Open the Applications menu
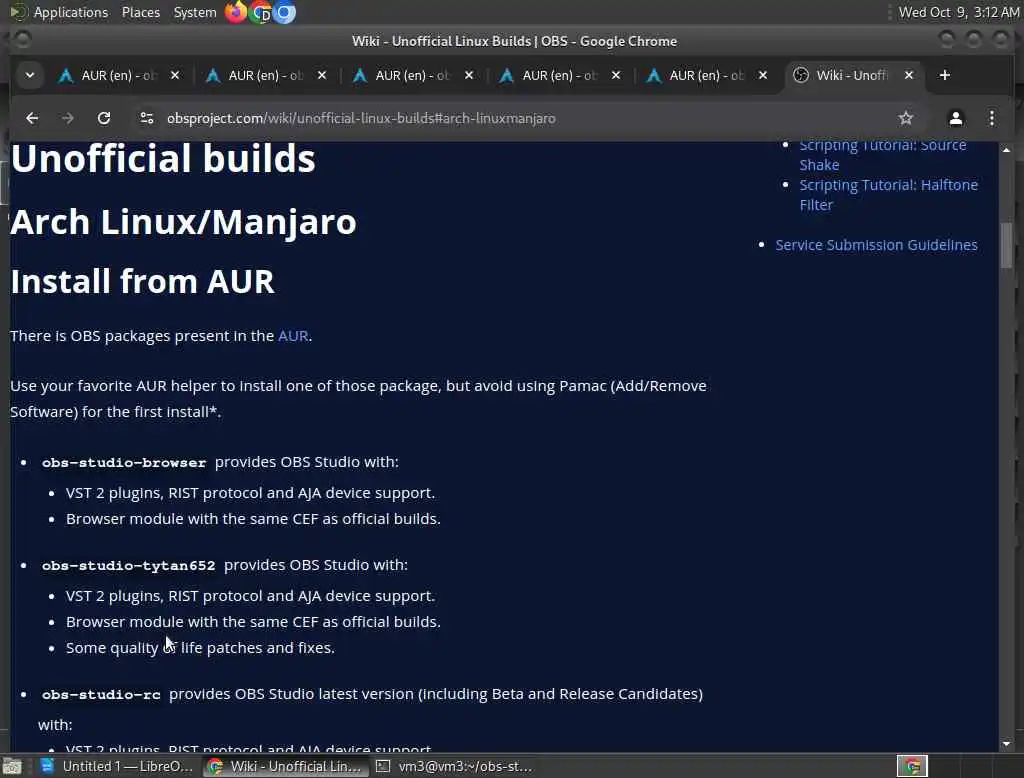The width and height of the screenshot is (1024, 778). 71,12
